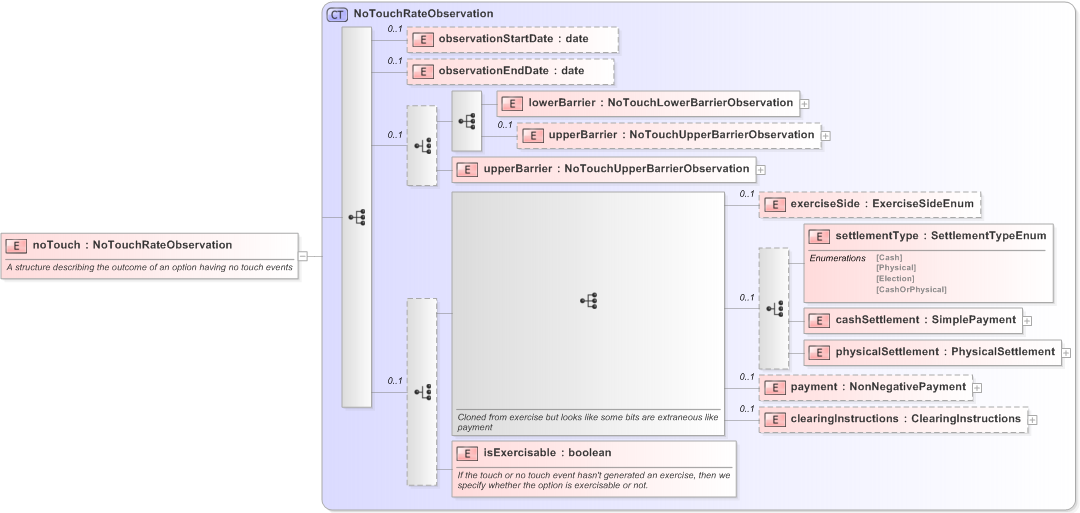
Task: Select isExercisable : boolean label
Action: [547, 453]
